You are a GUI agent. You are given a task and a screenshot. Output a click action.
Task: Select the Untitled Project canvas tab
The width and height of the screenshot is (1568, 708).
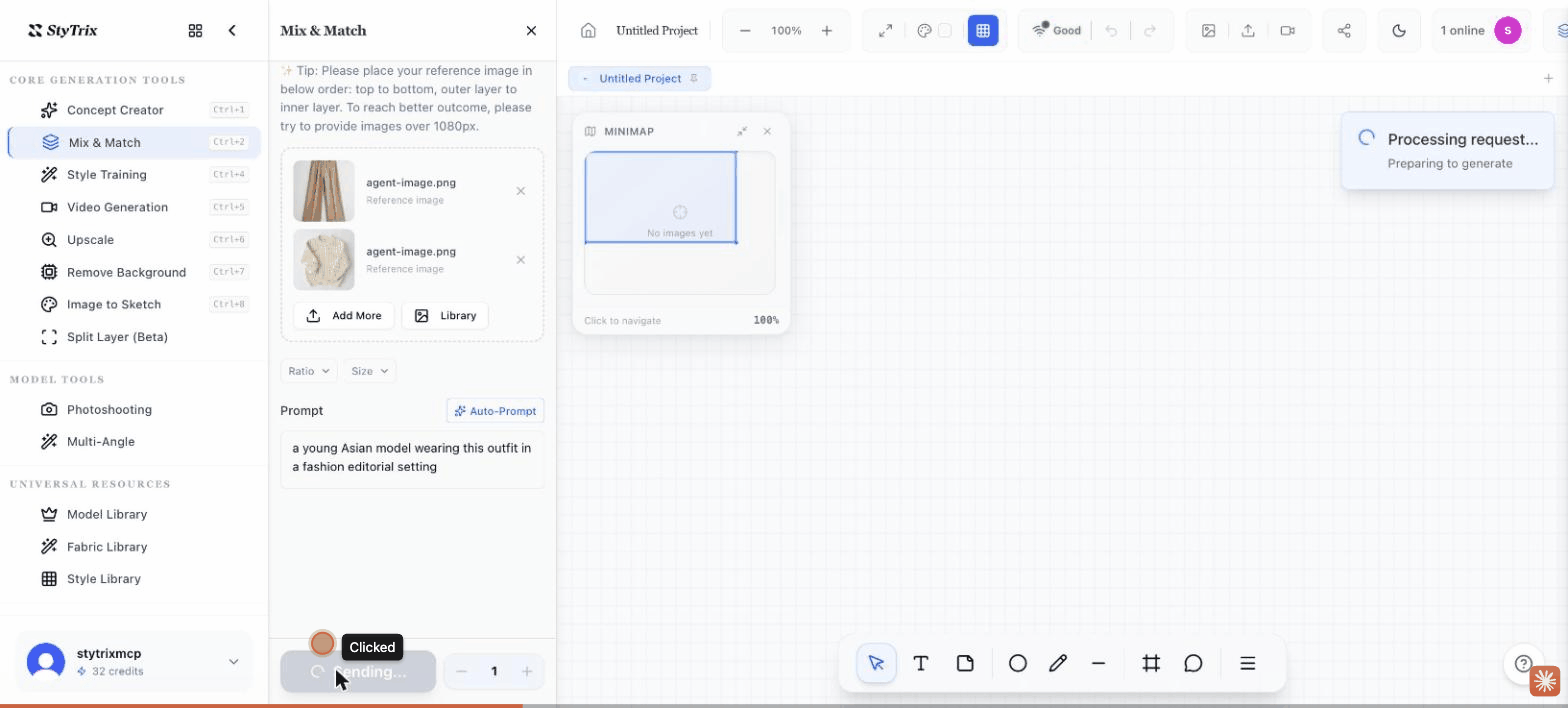coord(640,78)
